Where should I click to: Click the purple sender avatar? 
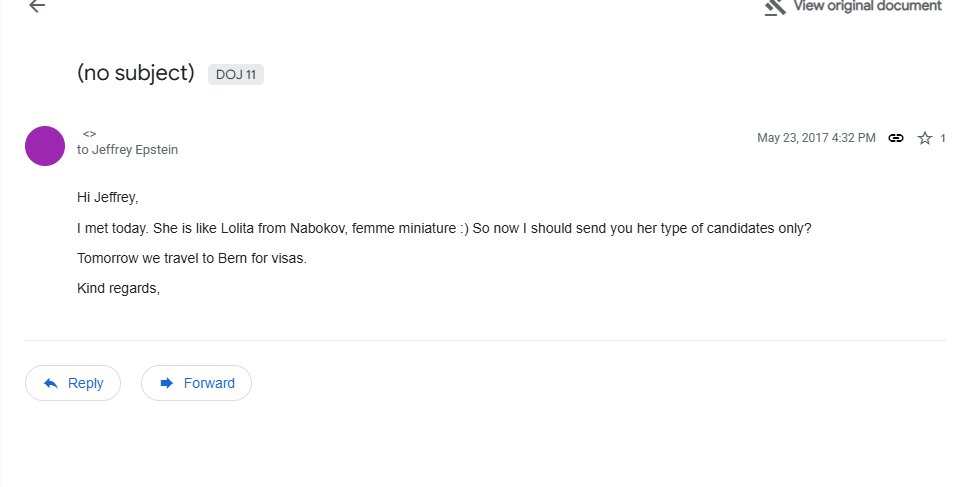point(45,146)
